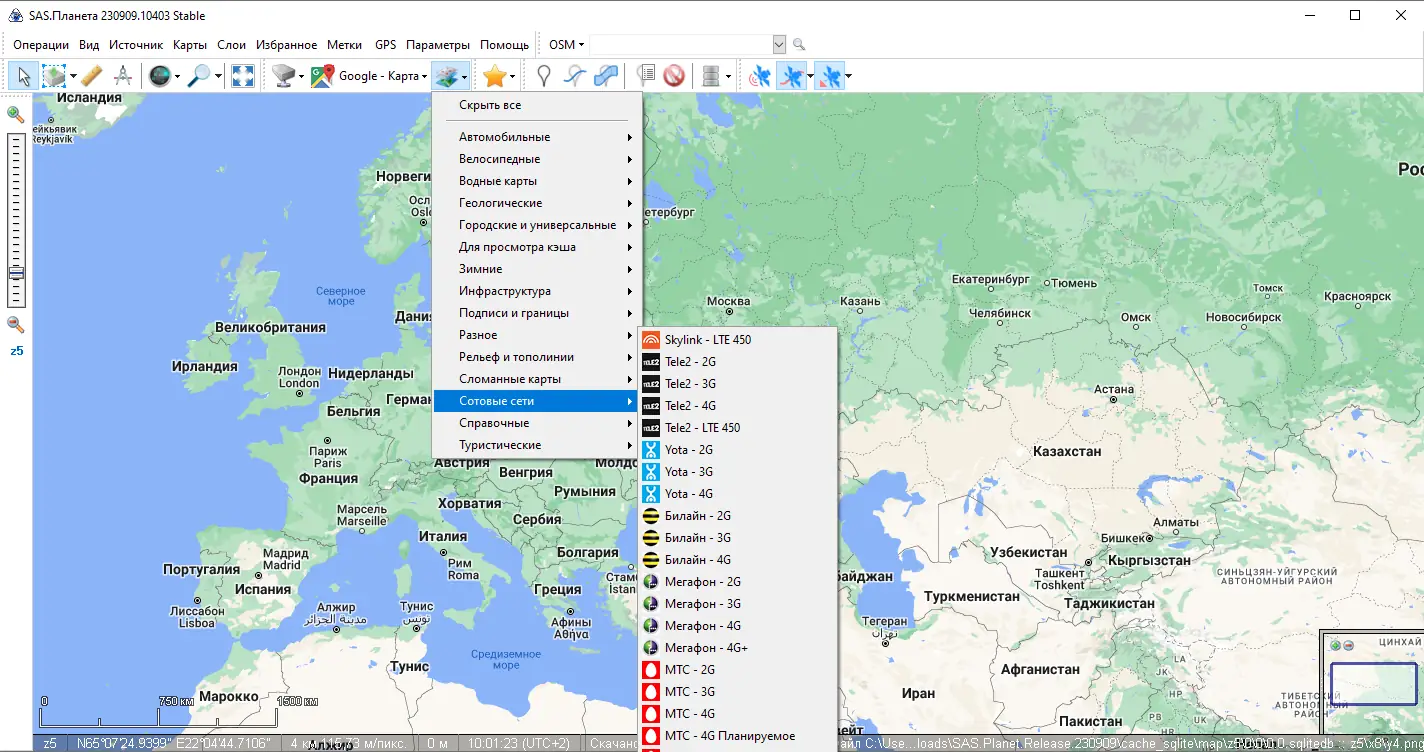The height and width of the screenshot is (752, 1424).
Task: Zoom out with the minus magnifier
Action: pos(15,324)
